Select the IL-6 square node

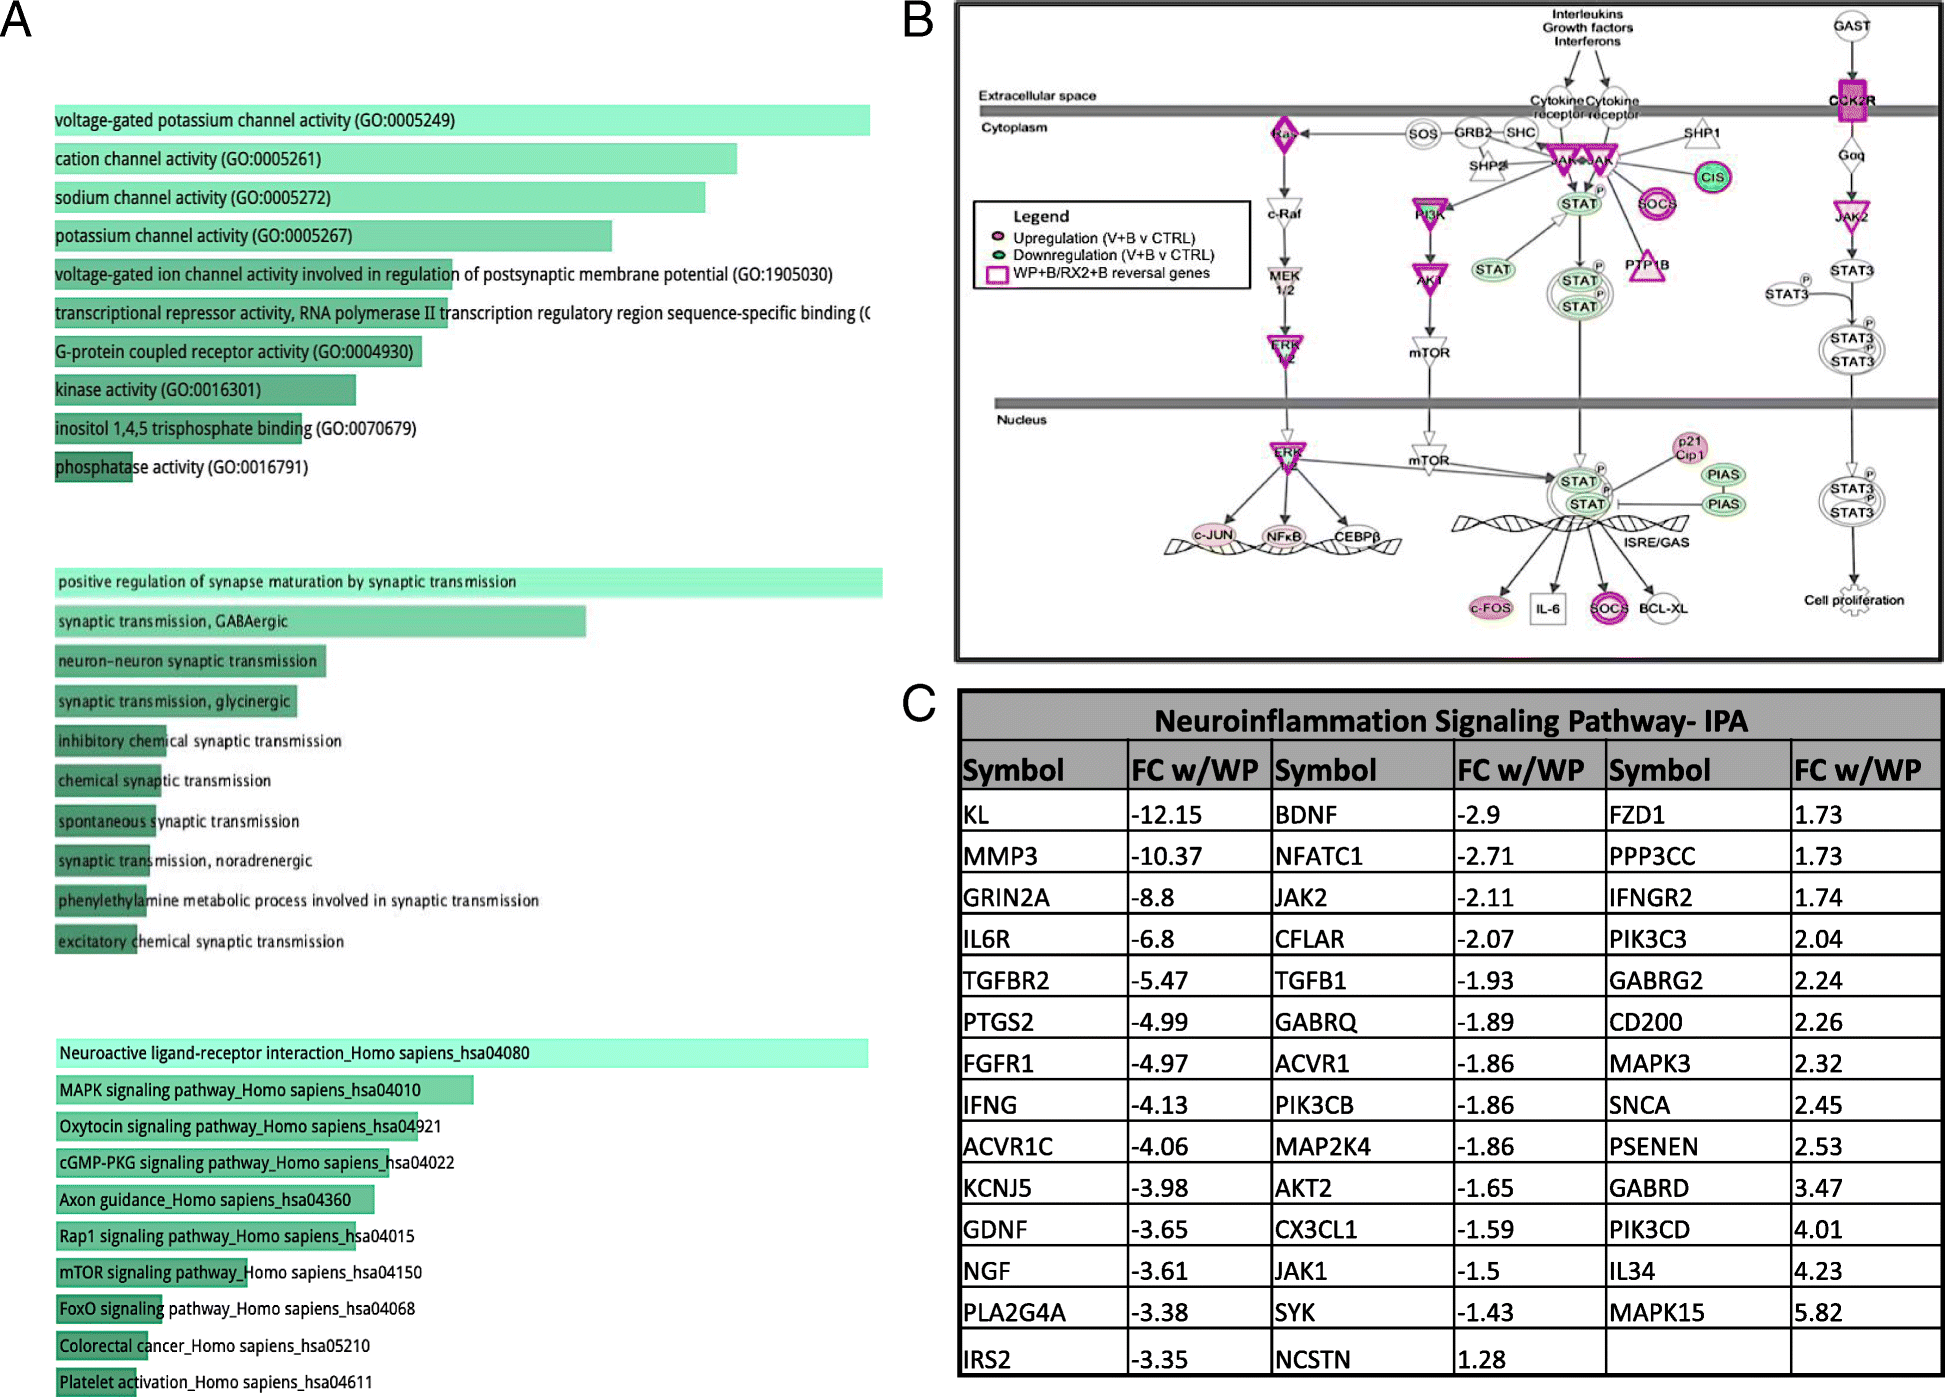click(x=1547, y=608)
